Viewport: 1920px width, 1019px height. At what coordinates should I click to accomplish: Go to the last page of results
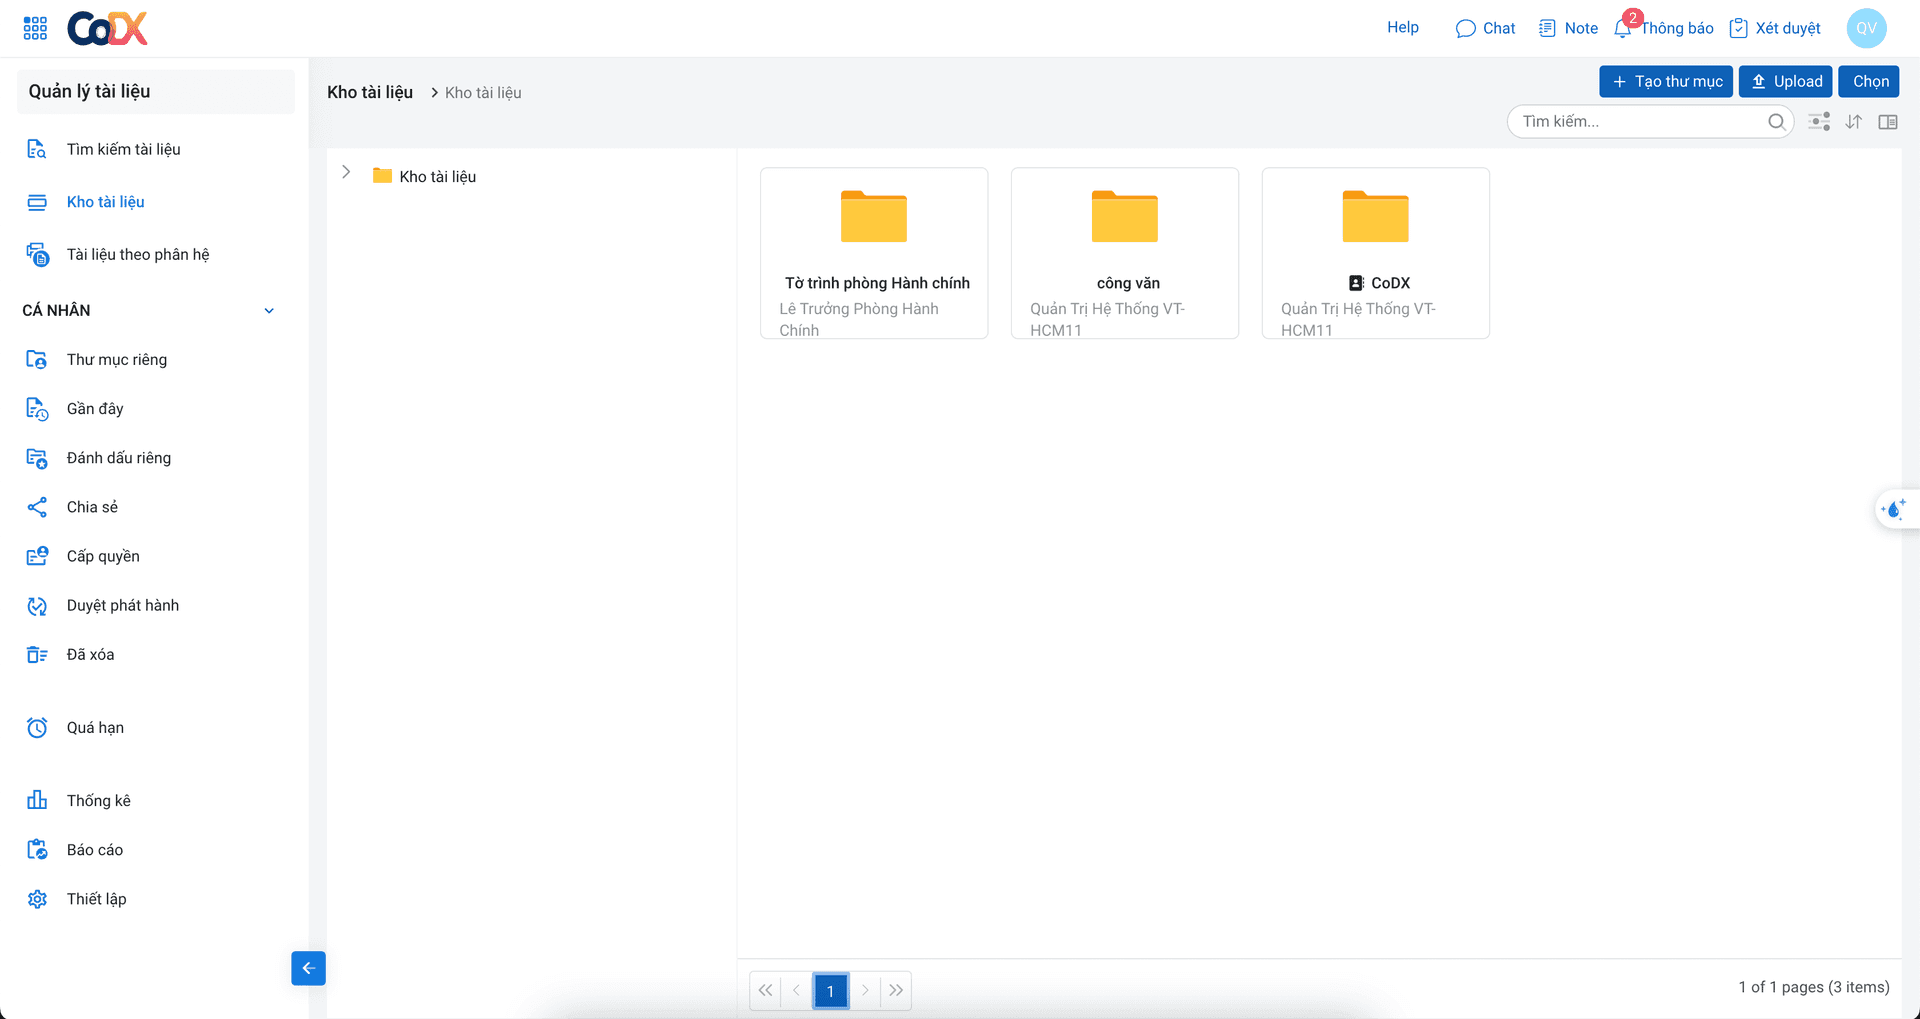click(x=896, y=991)
